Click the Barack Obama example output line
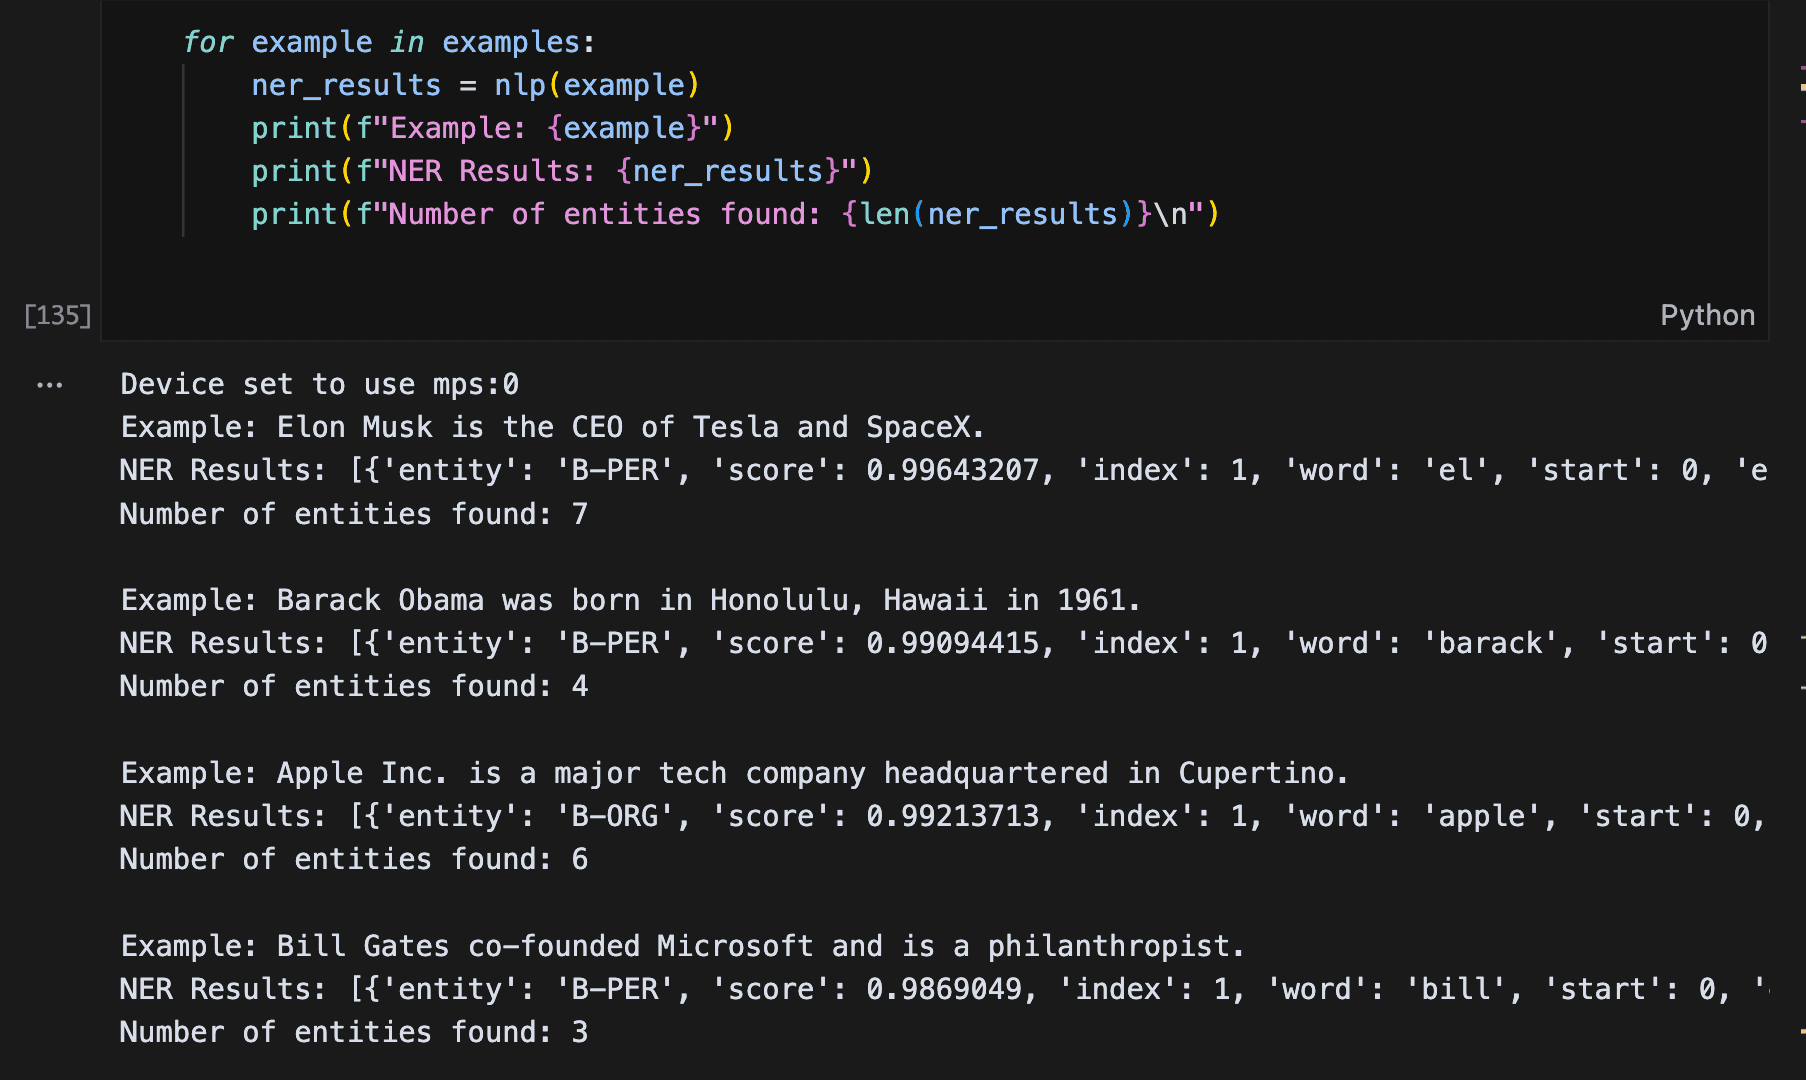The height and width of the screenshot is (1080, 1806). click(x=630, y=600)
